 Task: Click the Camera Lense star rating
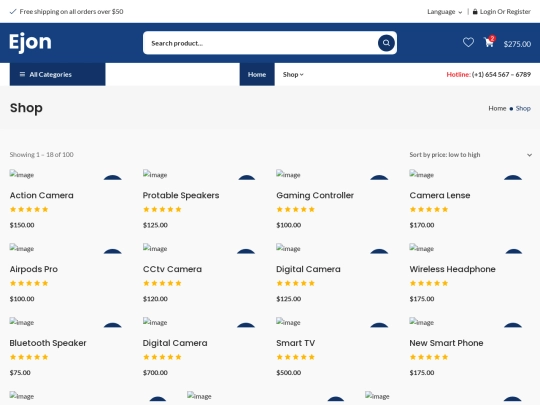pyautogui.click(x=429, y=209)
